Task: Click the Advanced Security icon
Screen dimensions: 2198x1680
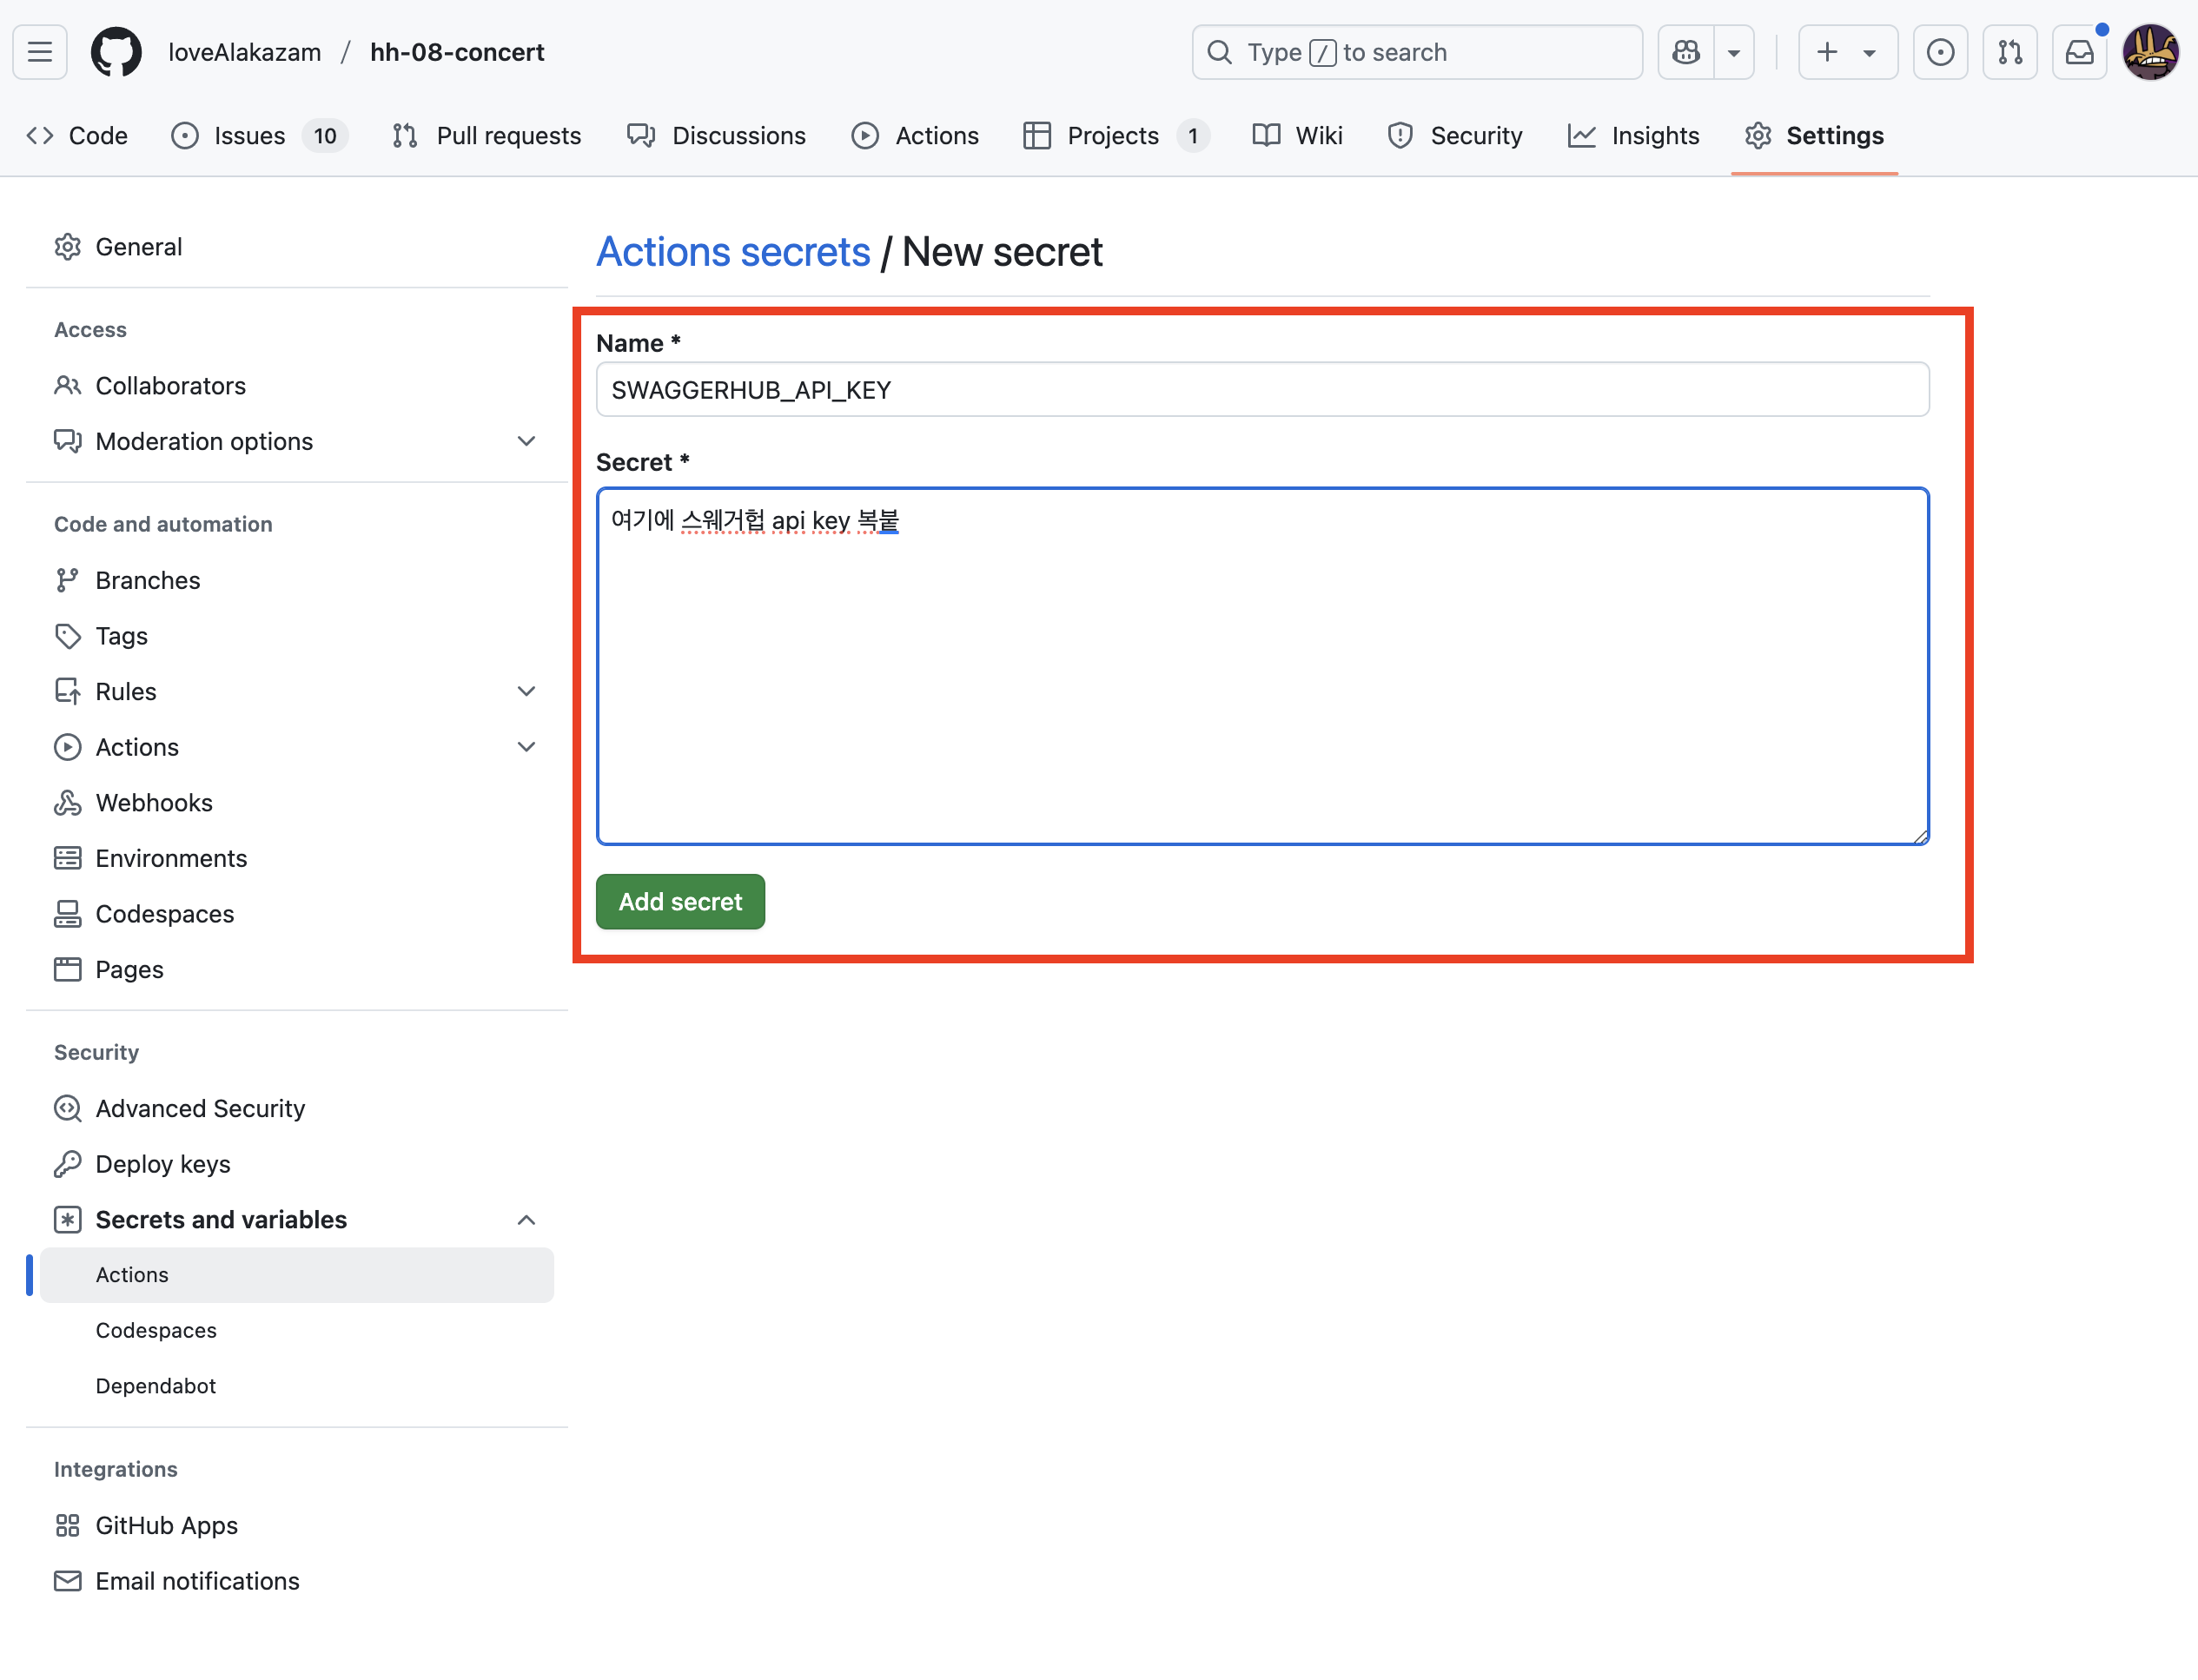Action: (68, 1109)
